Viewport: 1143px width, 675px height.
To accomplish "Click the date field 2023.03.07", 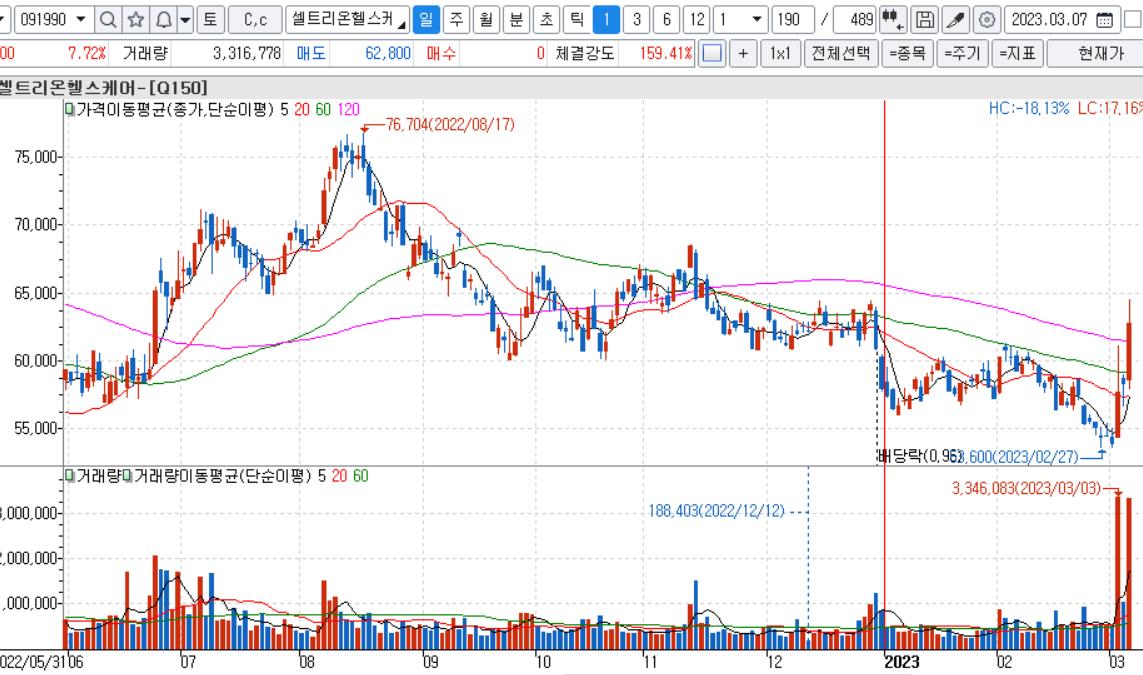I will (1050, 20).
